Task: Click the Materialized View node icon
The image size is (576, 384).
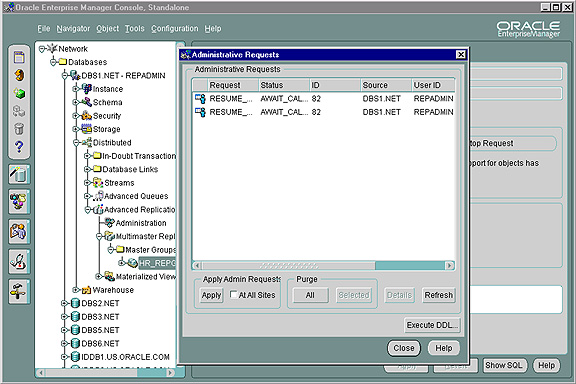Action: coord(109,276)
